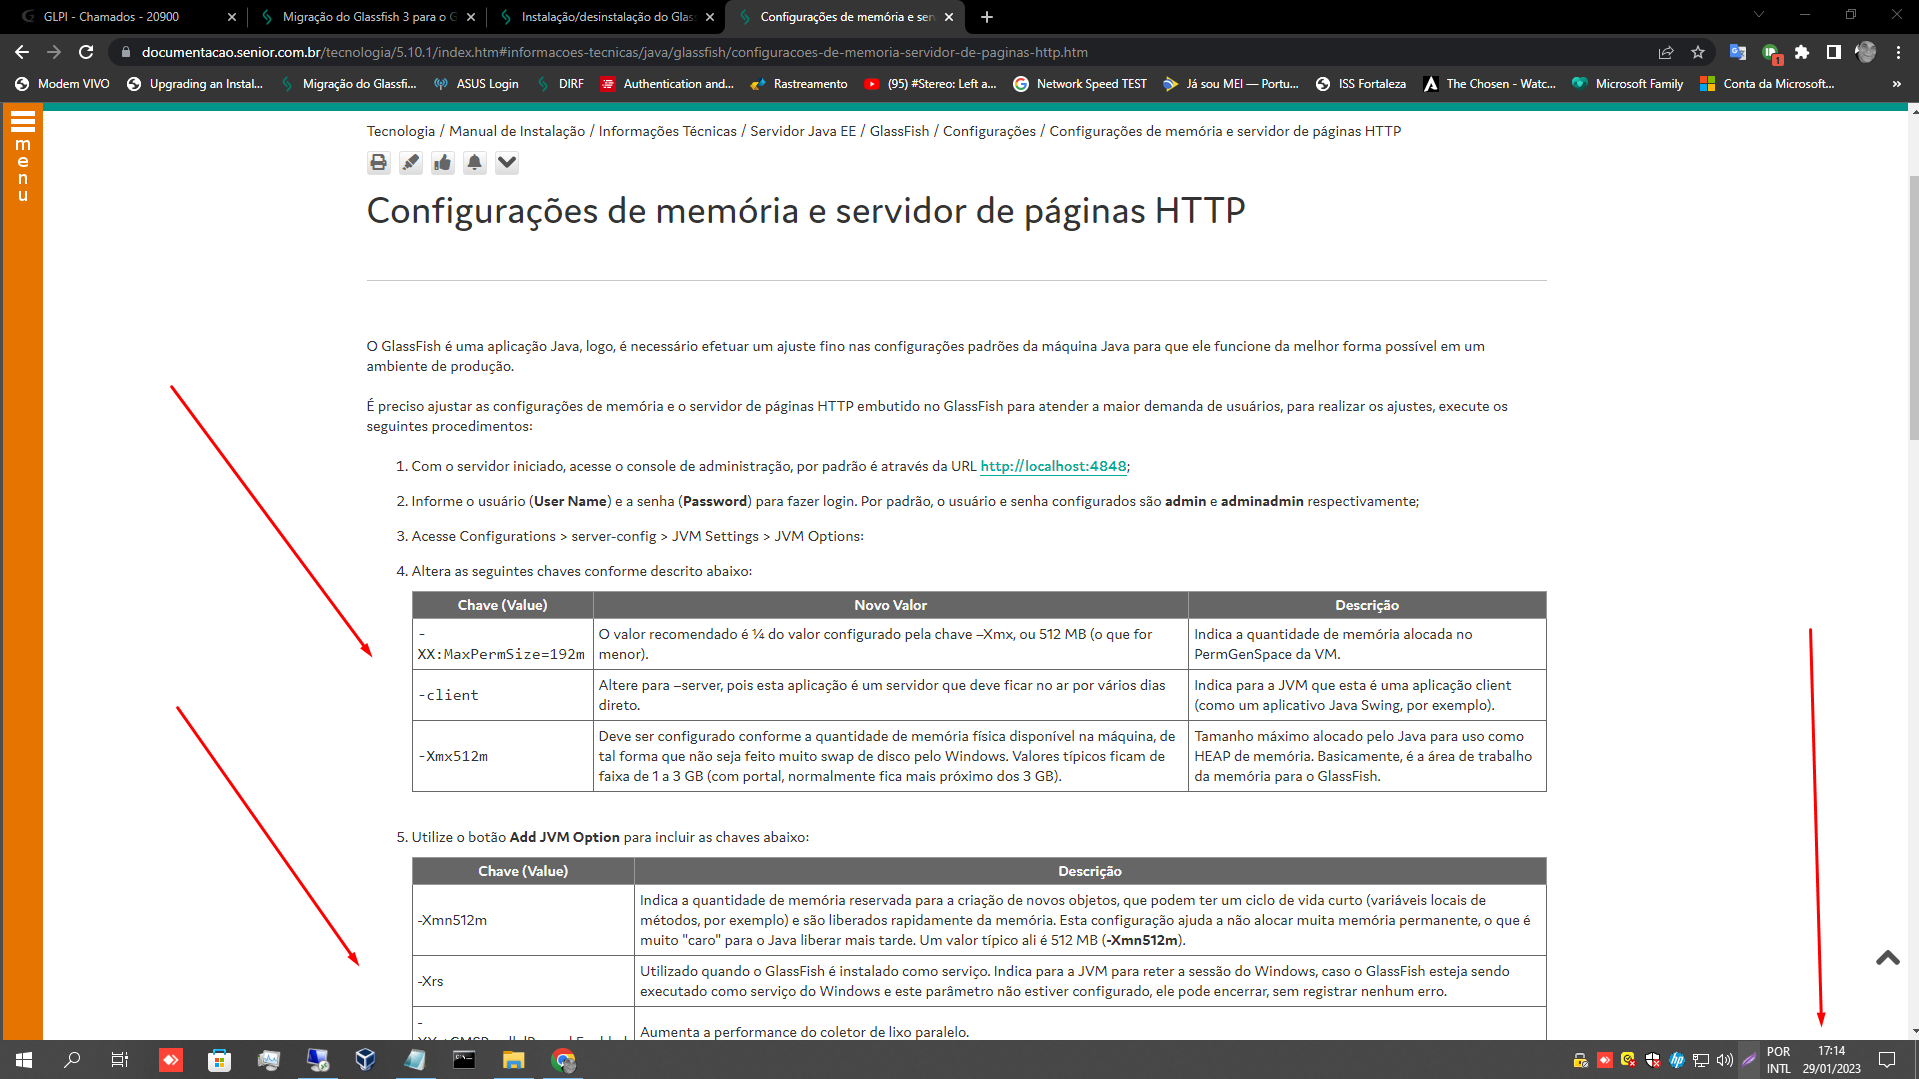Open the Authentication and... bookmark
1919x1079 pixels.
pyautogui.click(x=667, y=84)
